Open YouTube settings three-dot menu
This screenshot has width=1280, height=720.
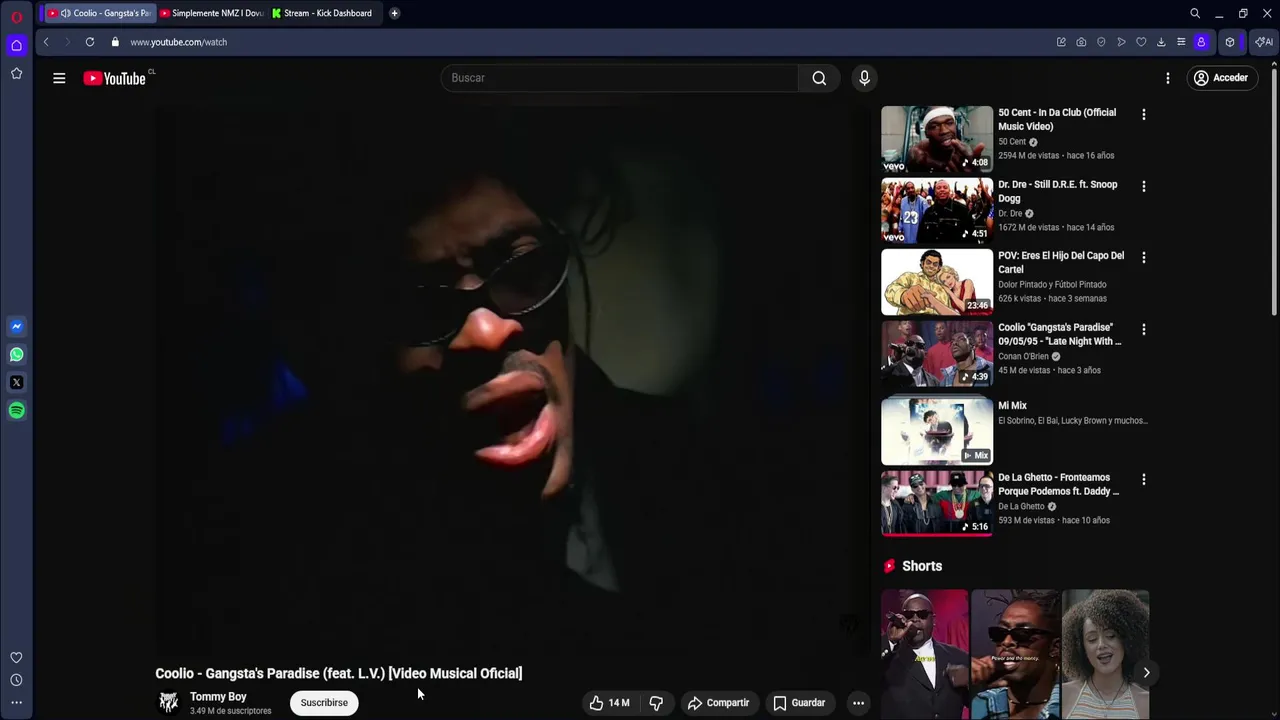(x=1167, y=78)
